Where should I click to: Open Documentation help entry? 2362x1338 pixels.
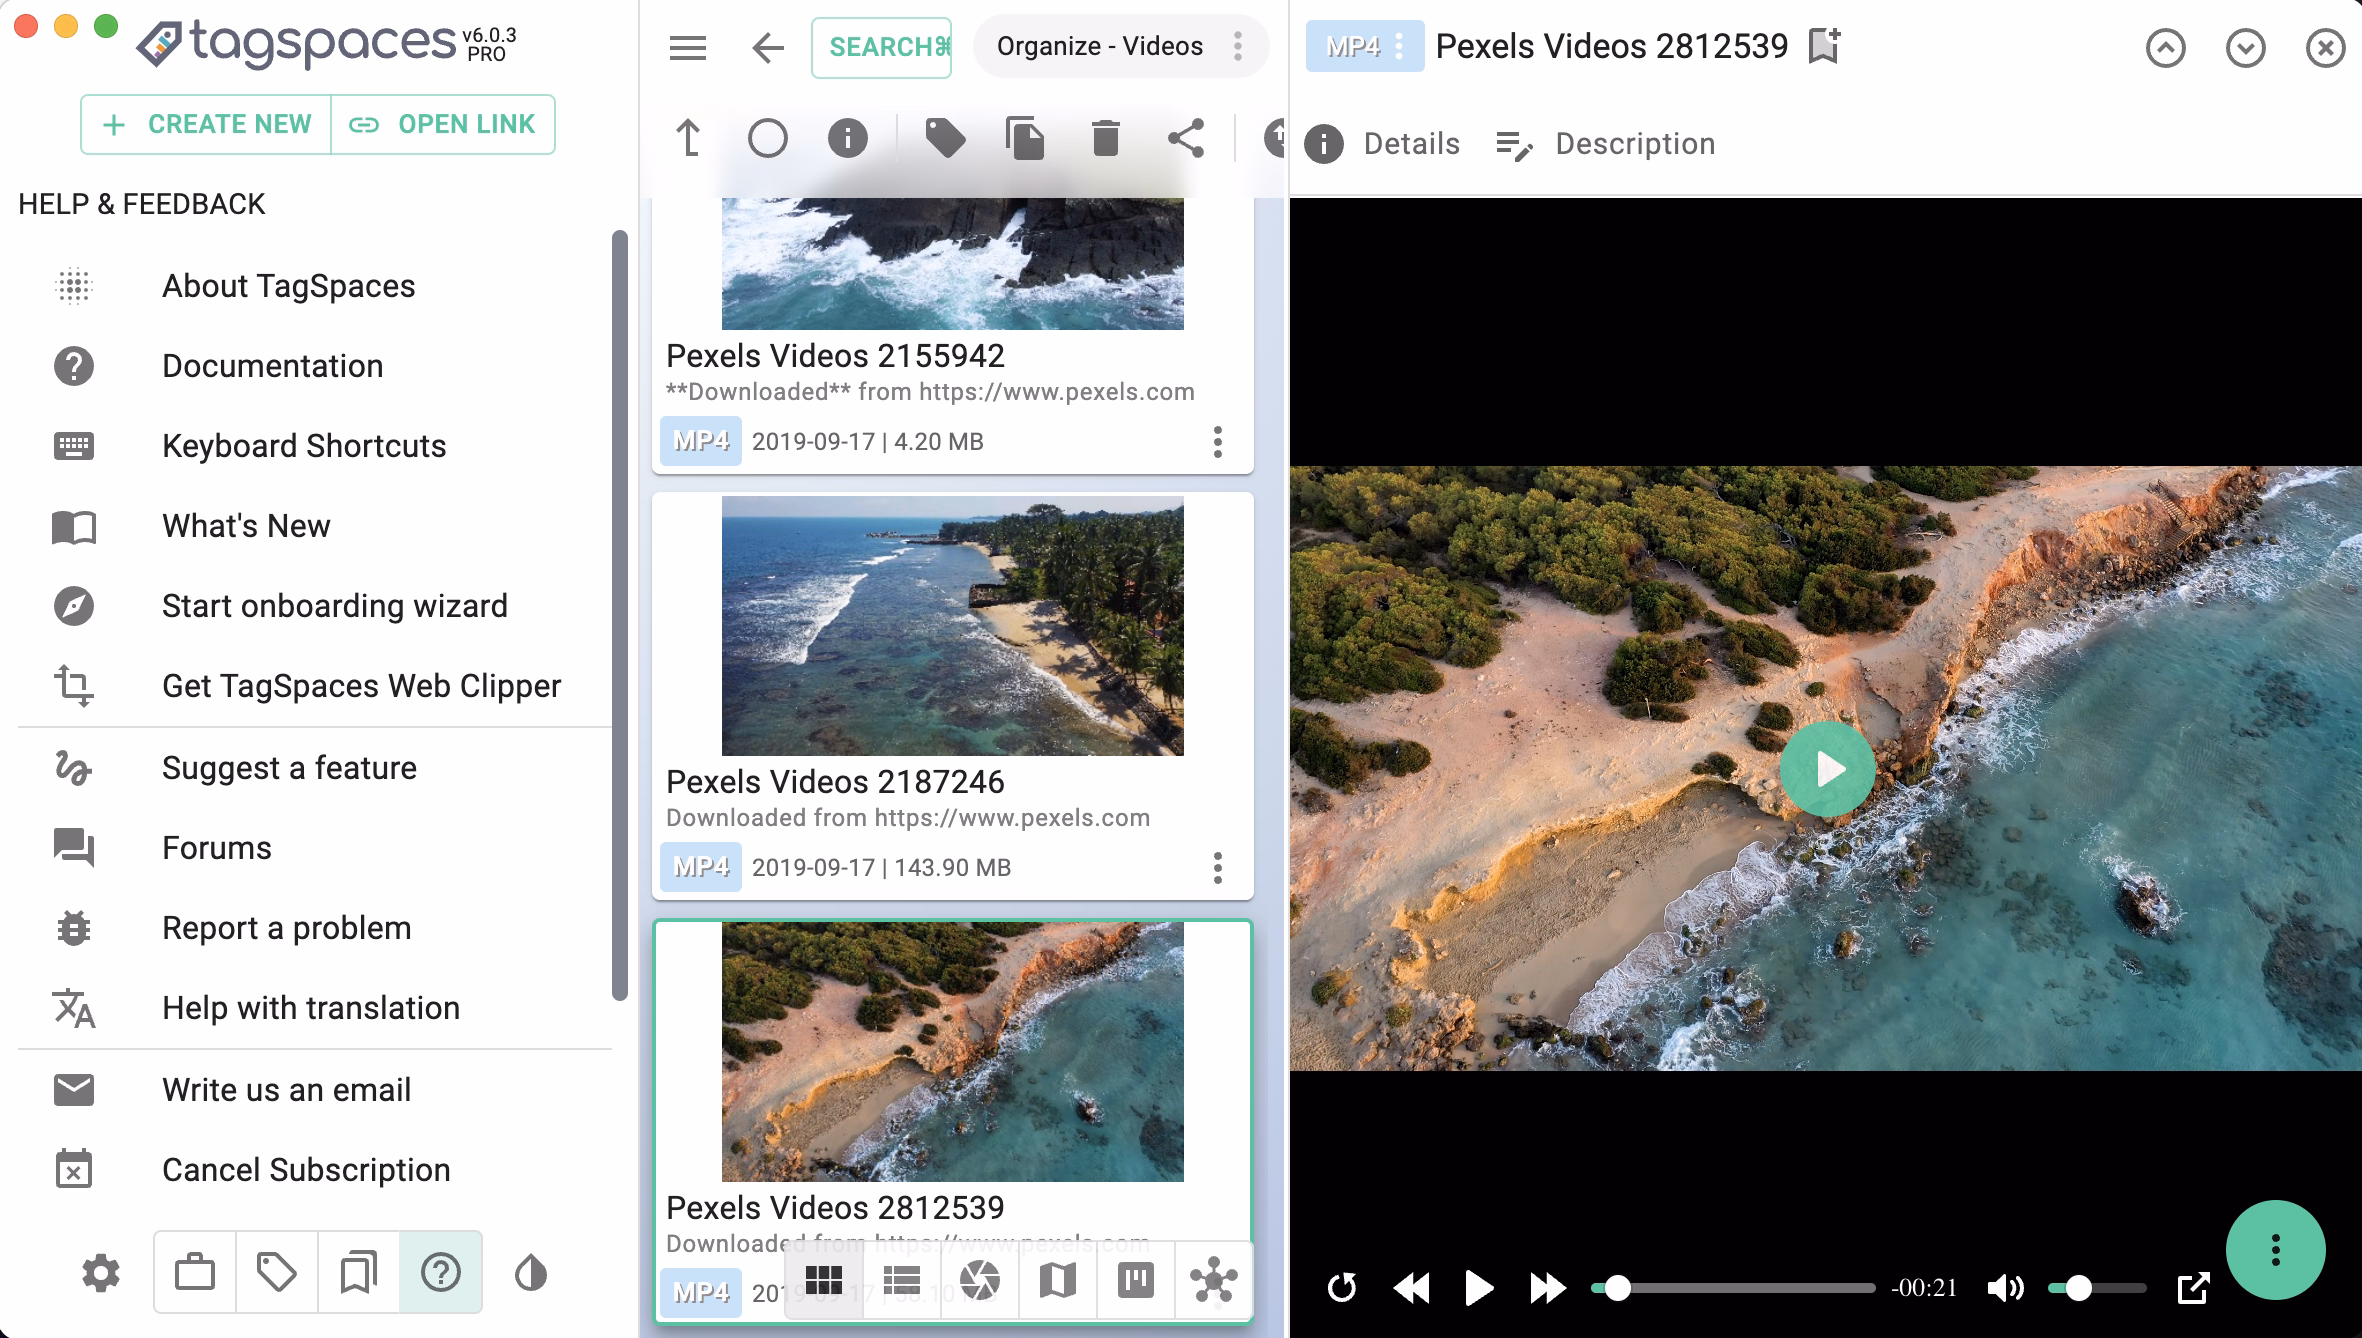(315, 366)
